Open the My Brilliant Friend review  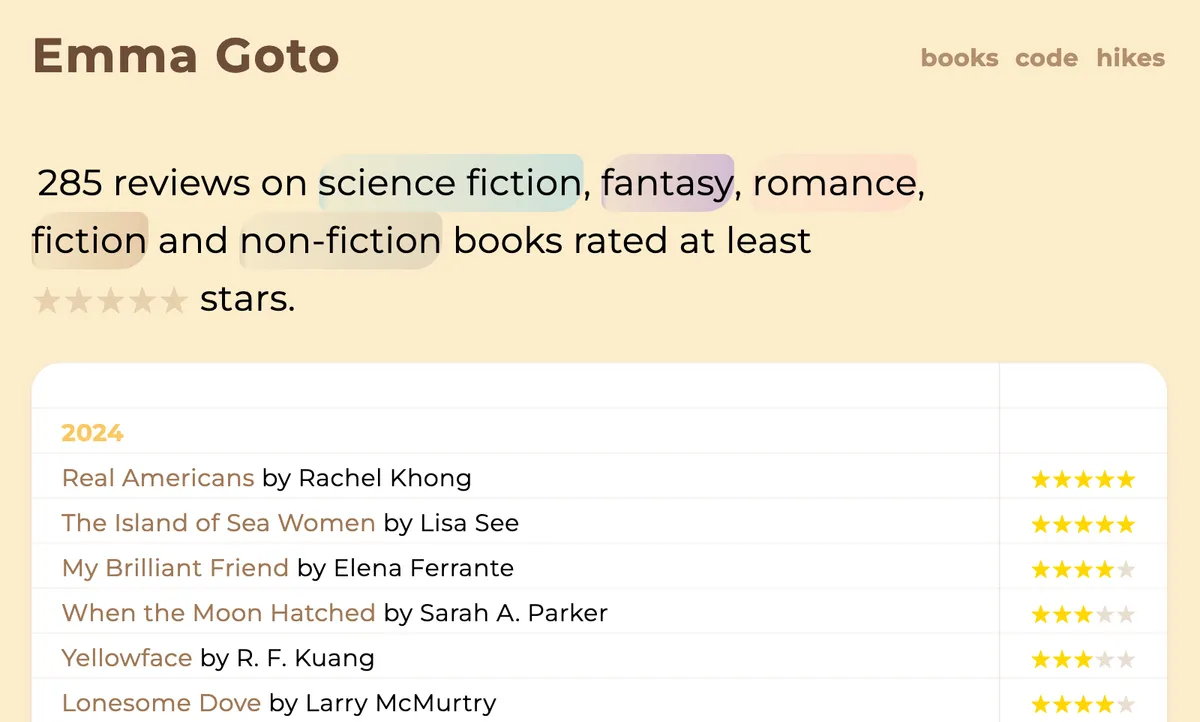175,568
